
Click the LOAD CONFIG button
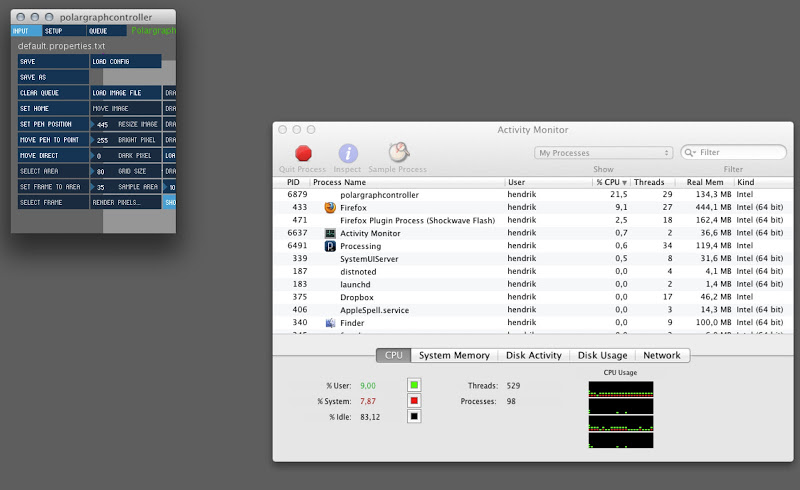click(126, 61)
